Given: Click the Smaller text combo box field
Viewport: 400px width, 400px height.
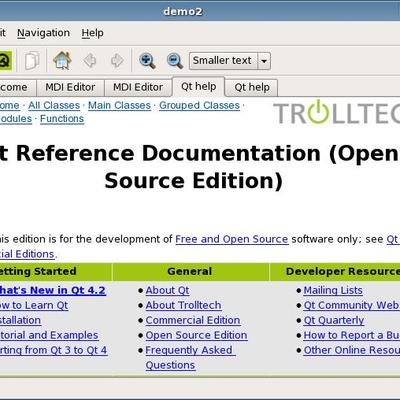Looking at the screenshot, I should pos(230,61).
